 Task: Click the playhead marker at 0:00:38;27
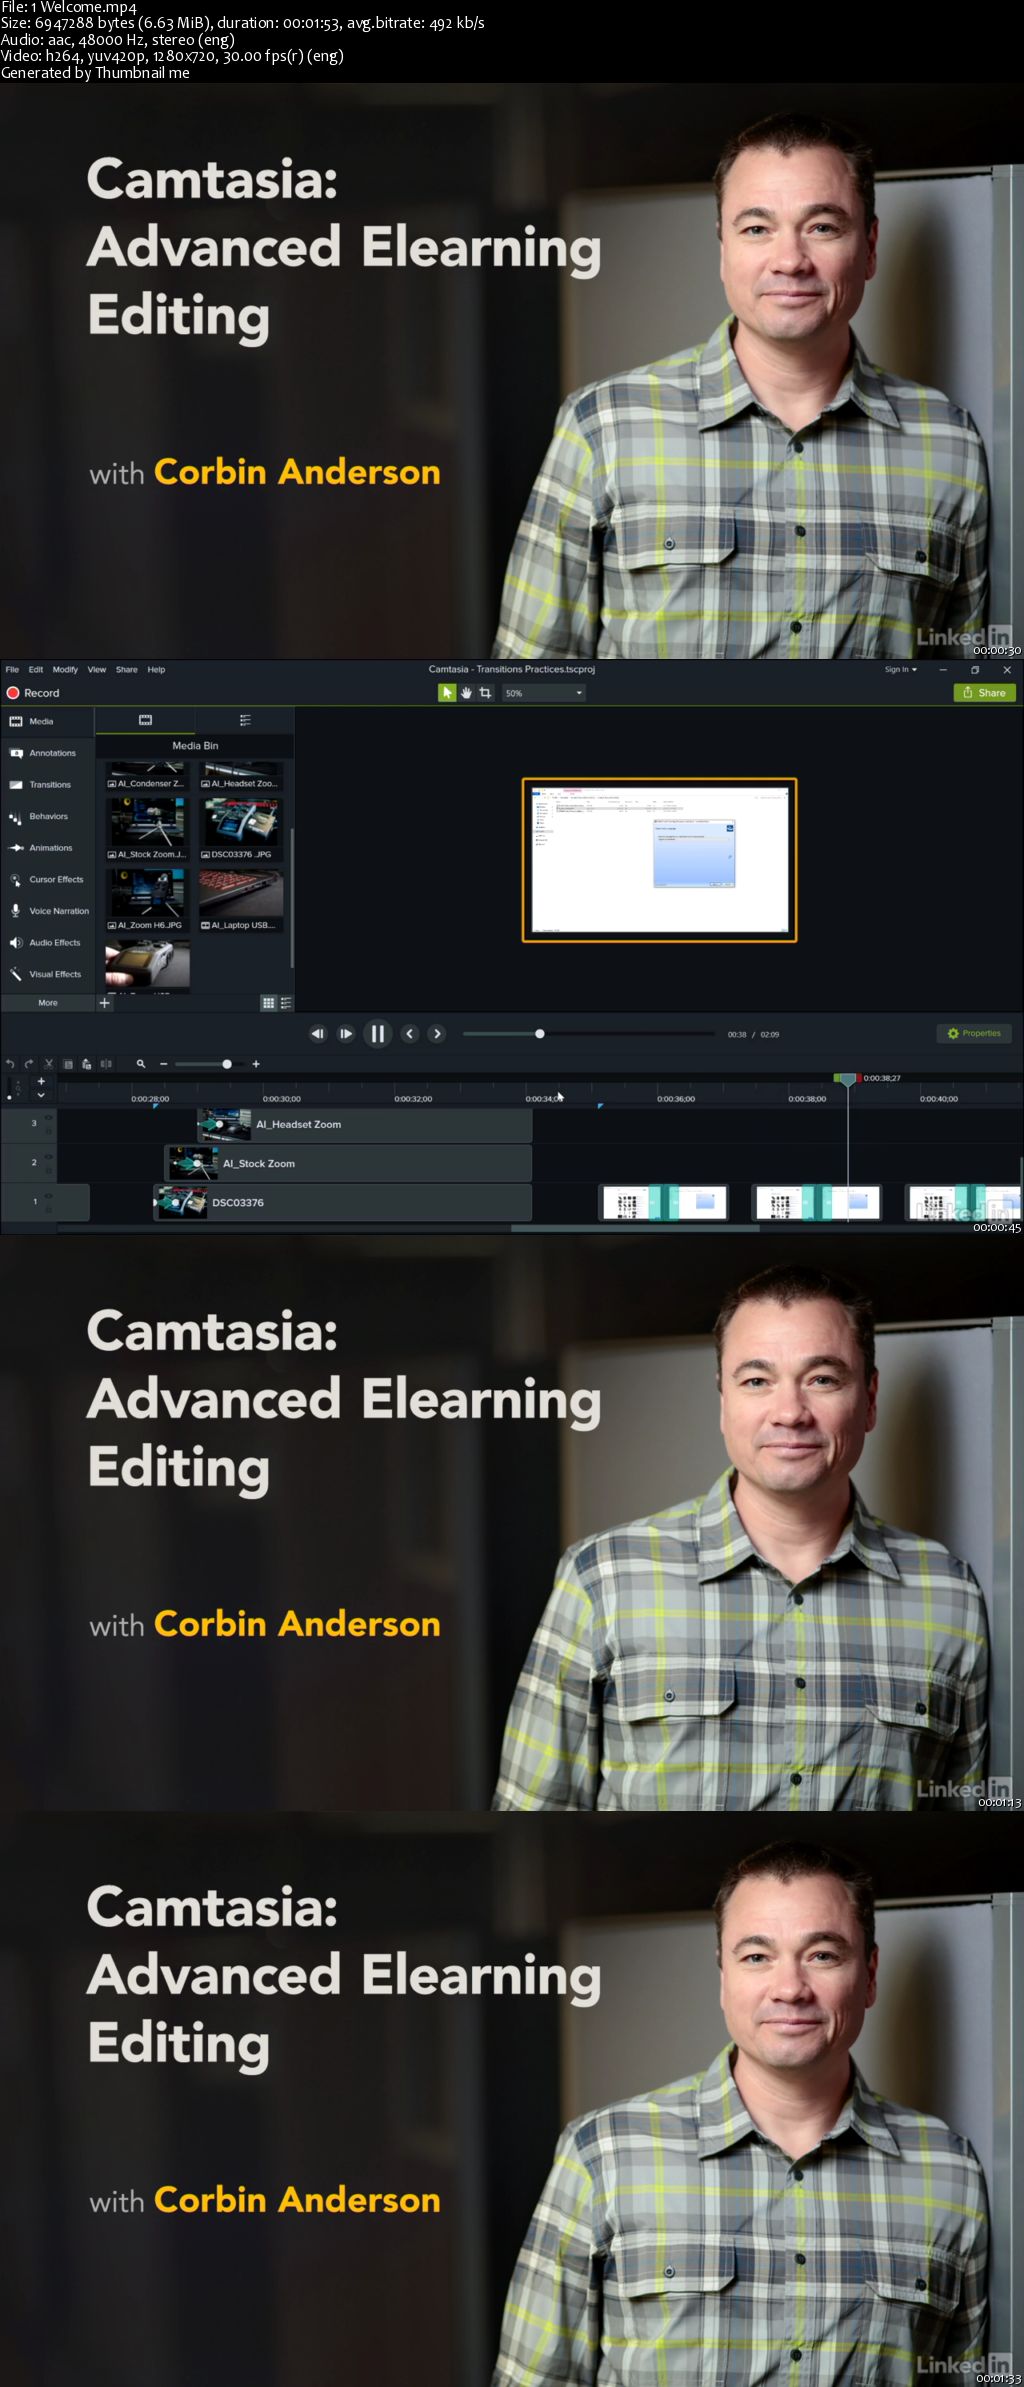tap(847, 1079)
